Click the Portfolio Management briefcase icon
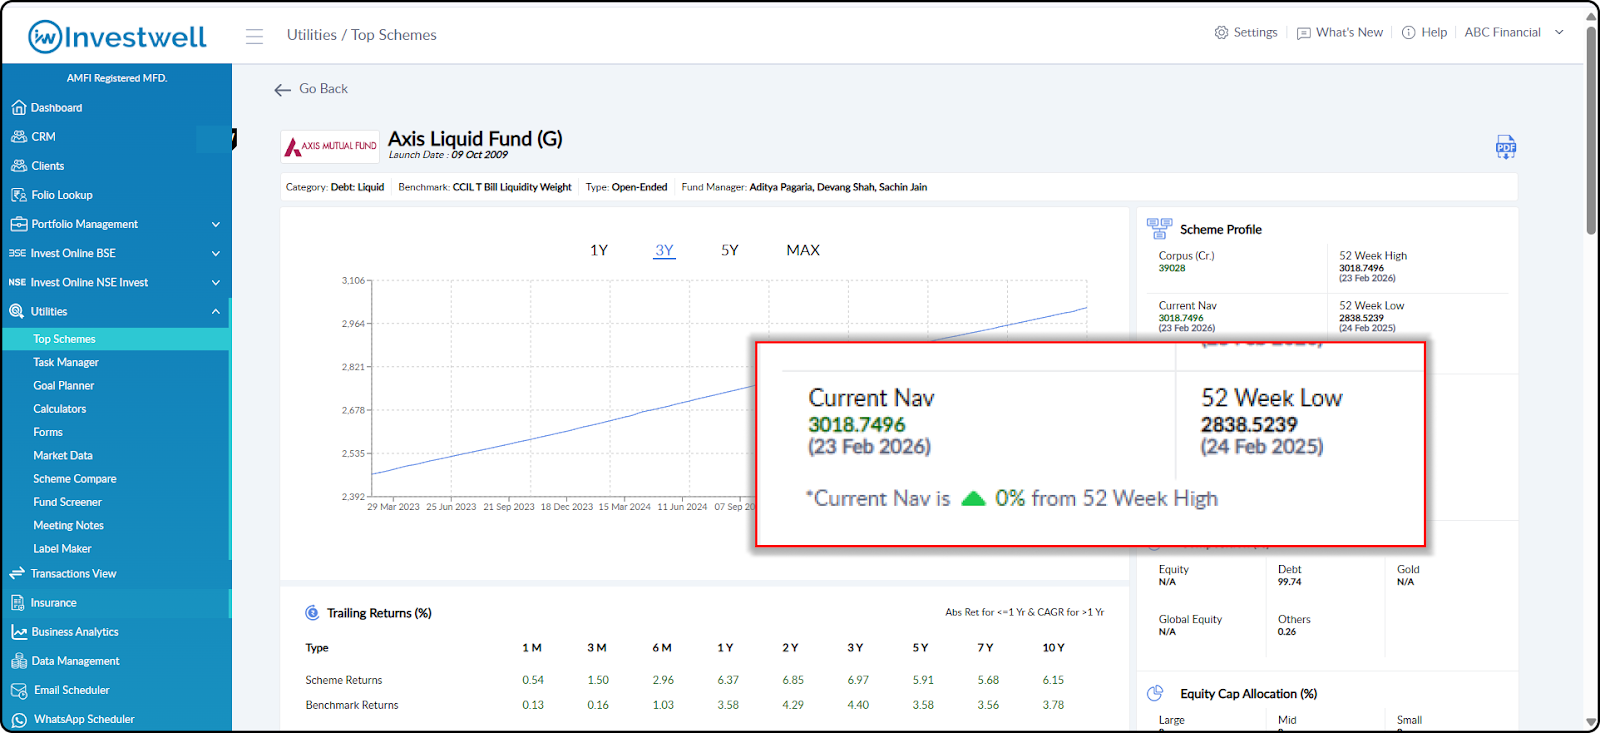The image size is (1600, 733). point(18,224)
